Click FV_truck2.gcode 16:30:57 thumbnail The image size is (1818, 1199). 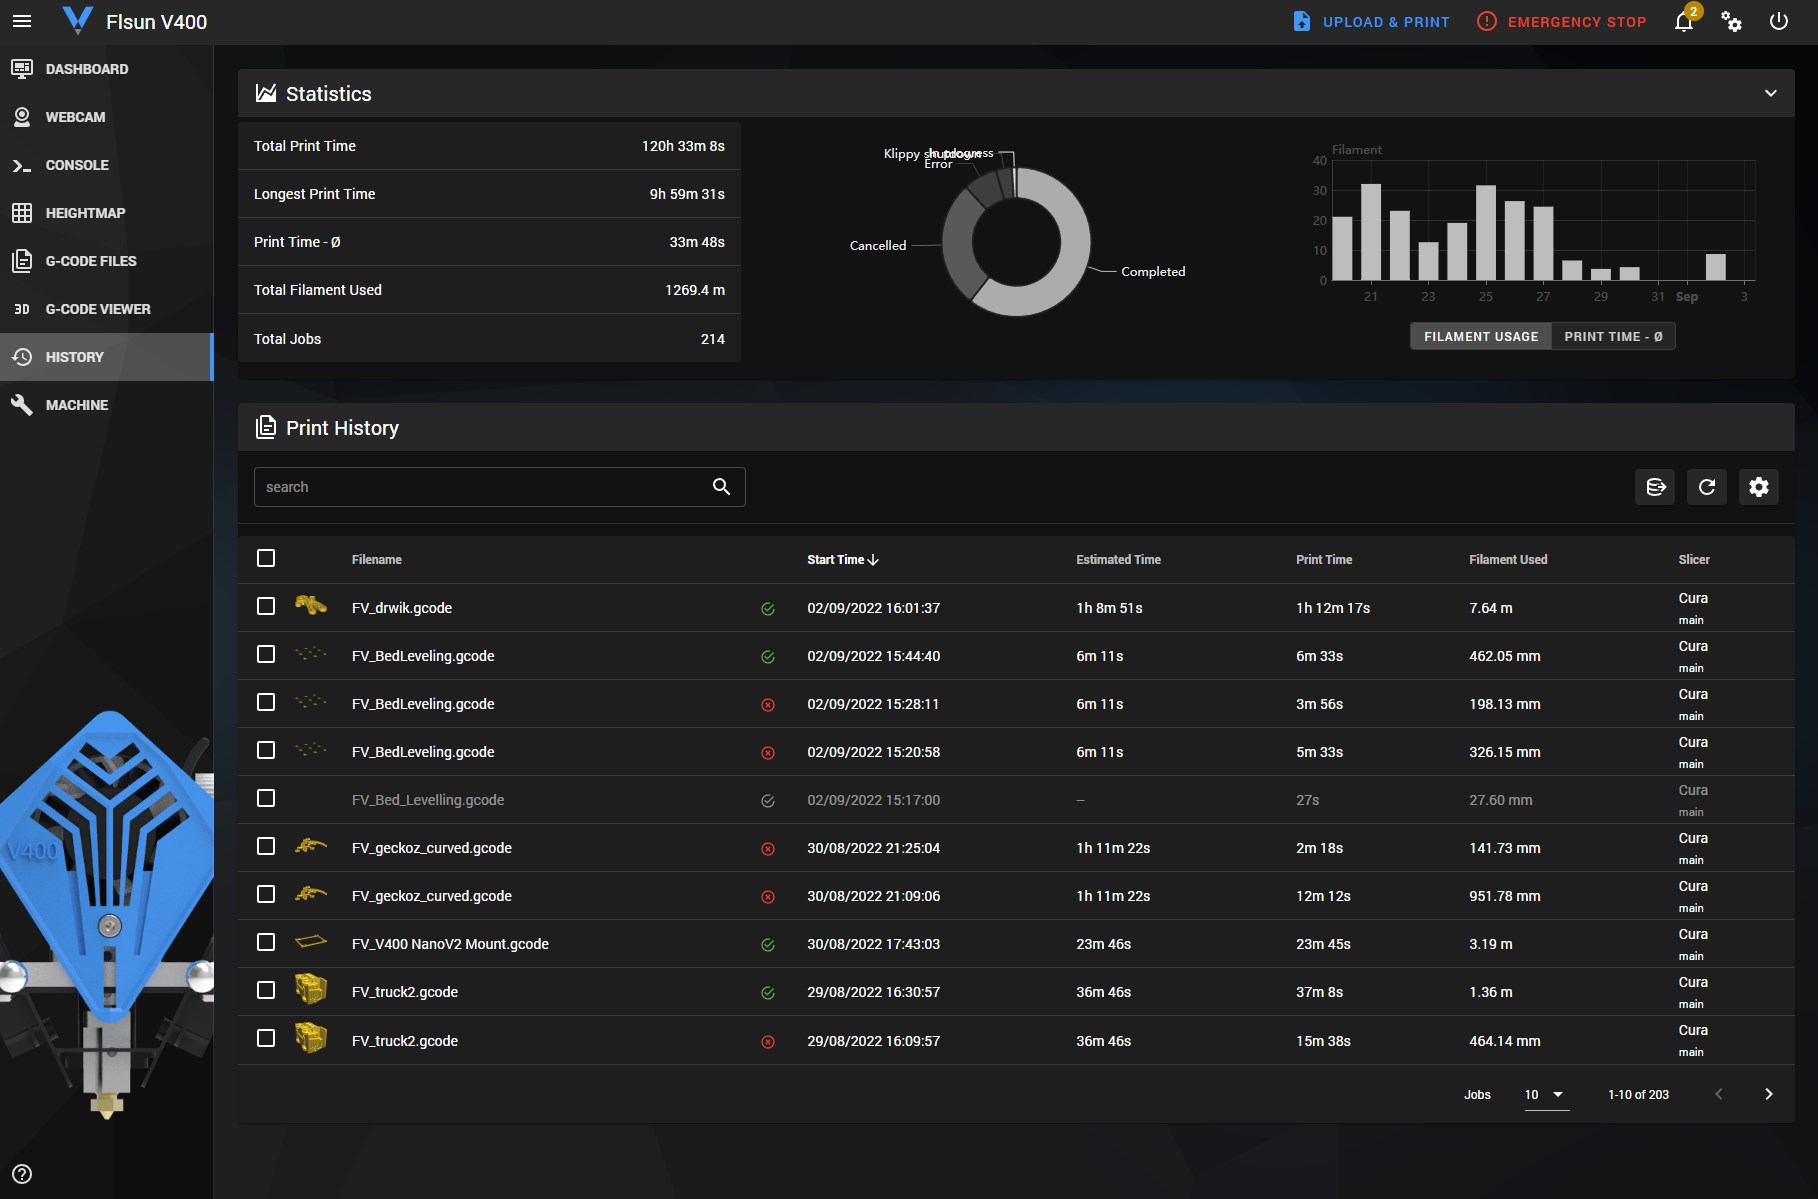tap(311, 989)
